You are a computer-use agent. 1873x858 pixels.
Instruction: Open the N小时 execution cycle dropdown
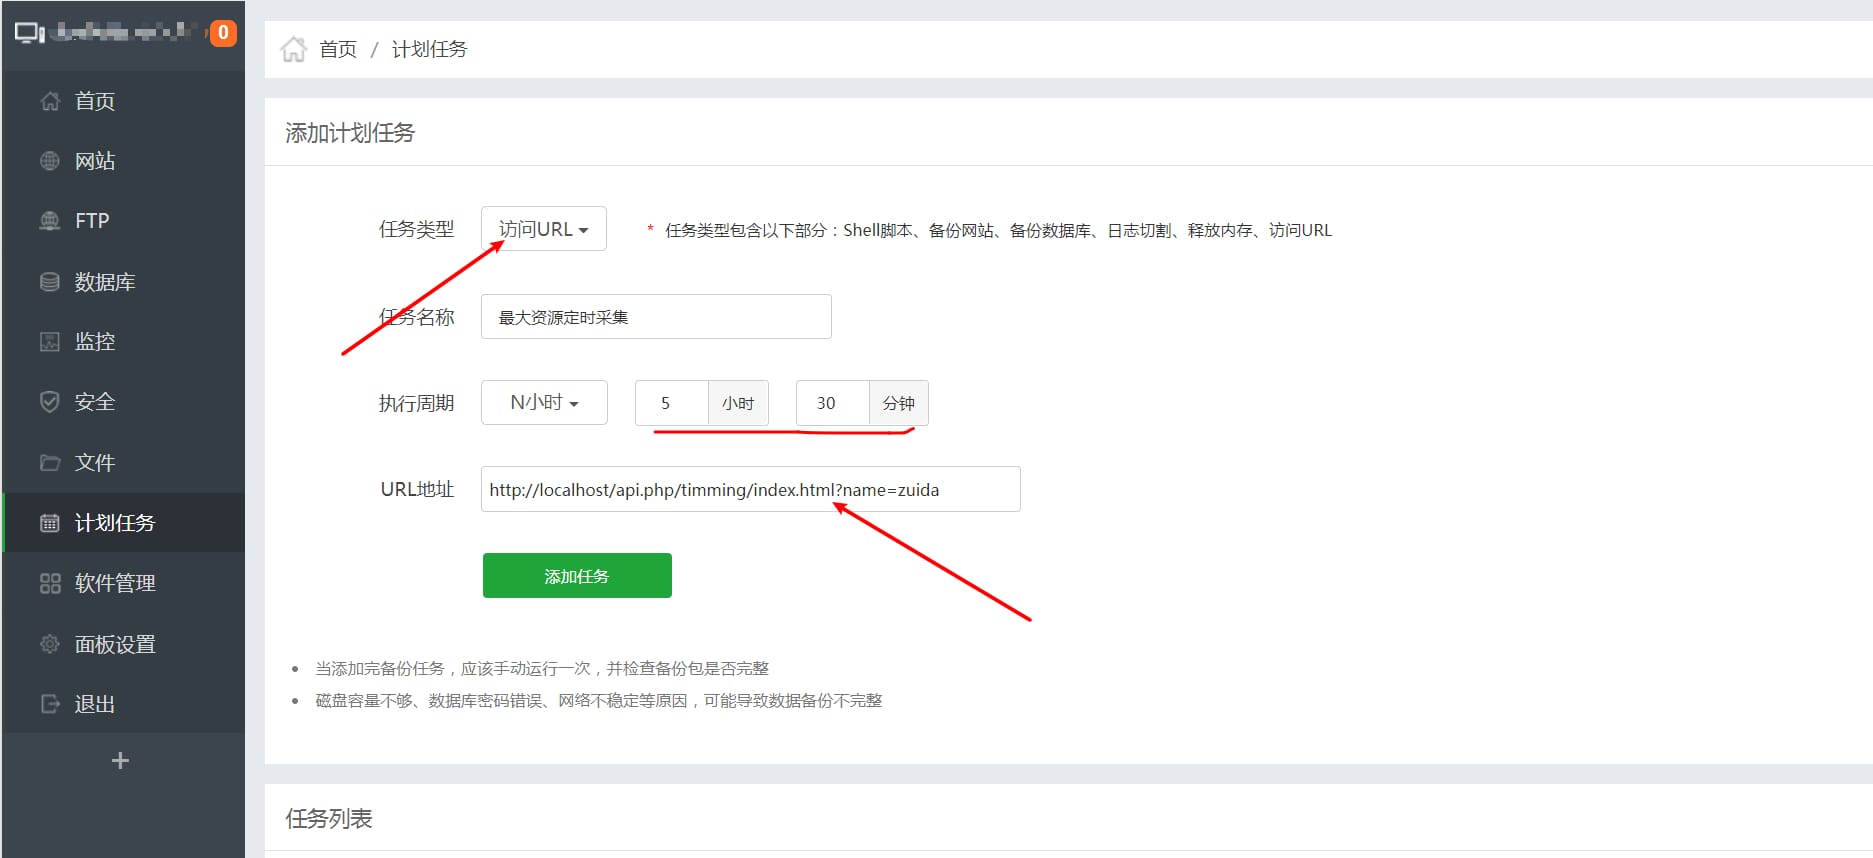coord(544,402)
